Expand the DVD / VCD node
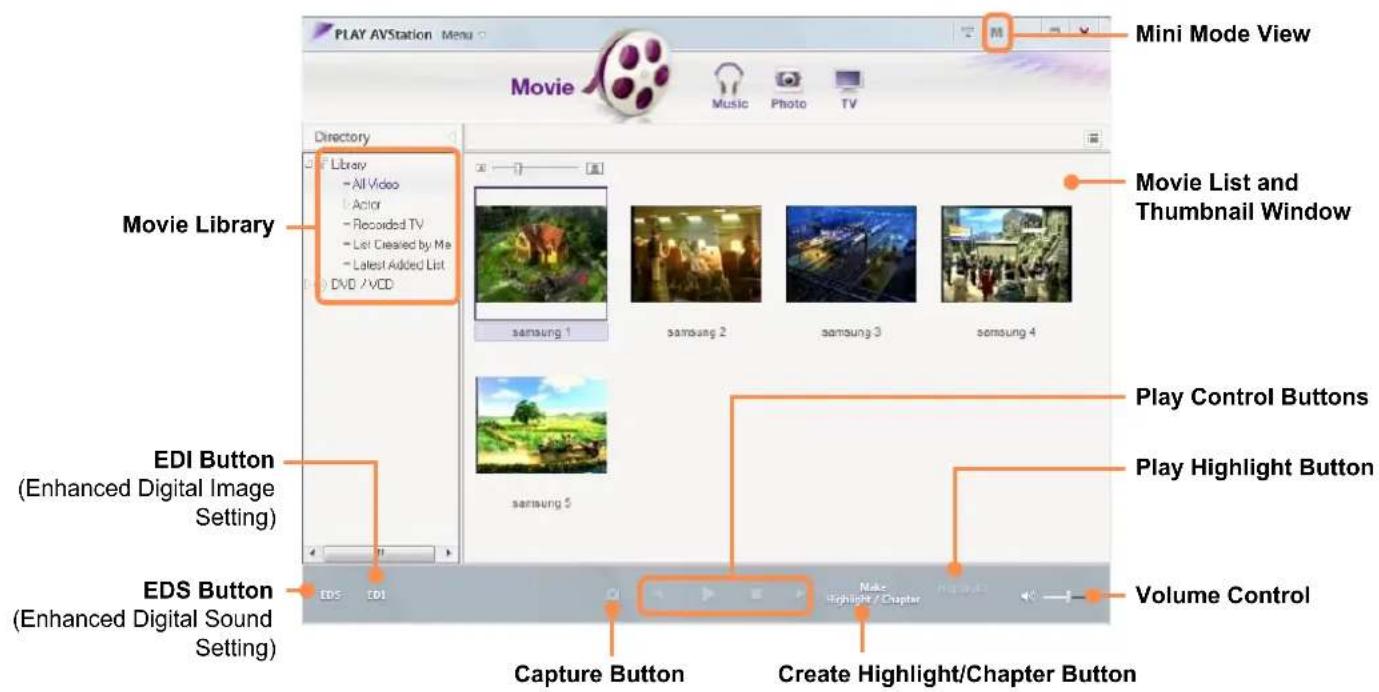Screen dimensions: 1379x692 coord(309,285)
